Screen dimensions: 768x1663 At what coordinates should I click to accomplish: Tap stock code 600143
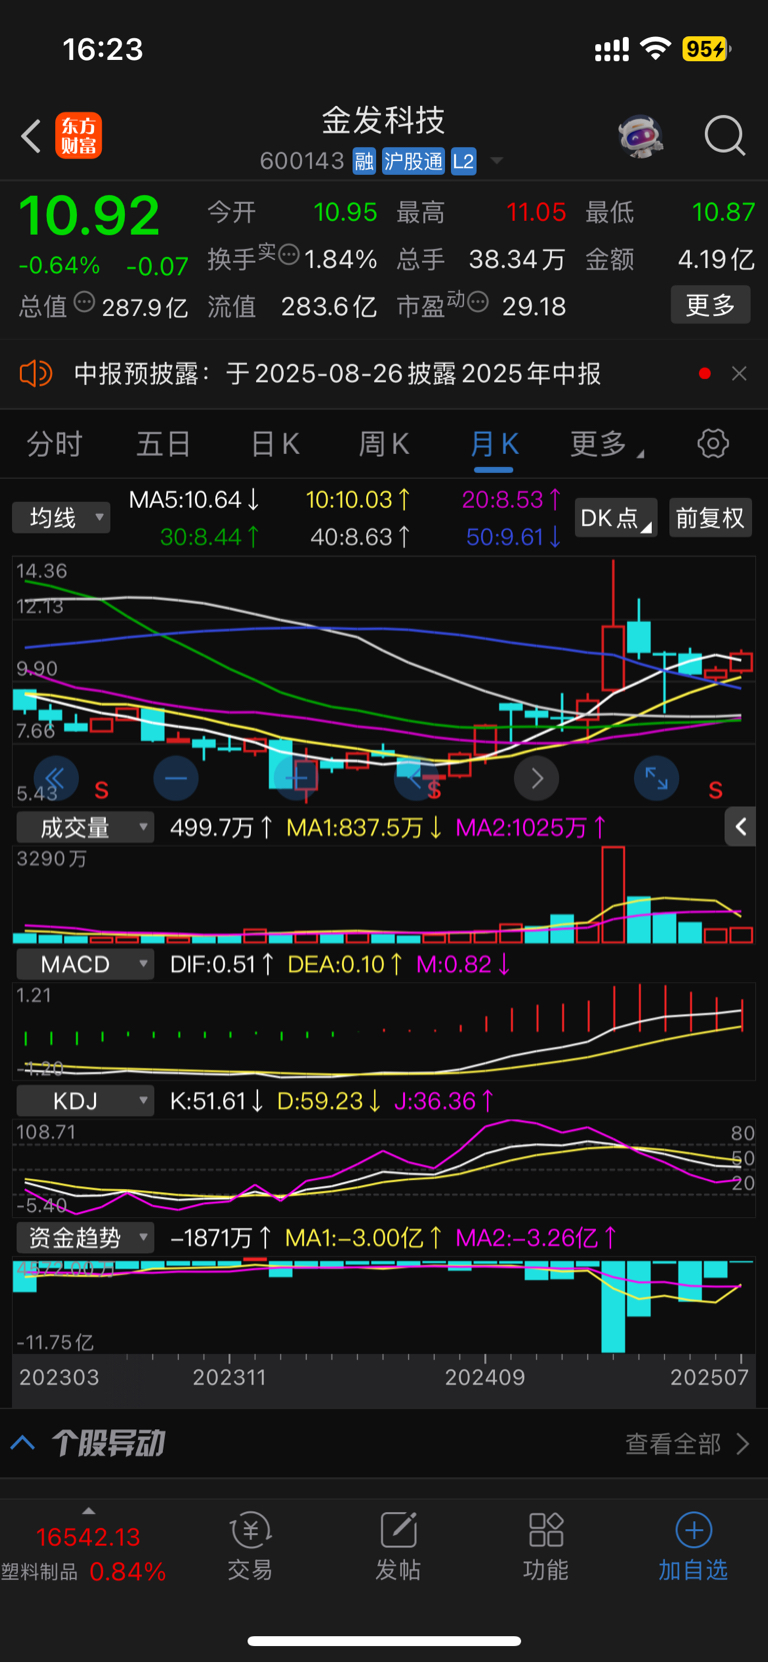pos(302,161)
